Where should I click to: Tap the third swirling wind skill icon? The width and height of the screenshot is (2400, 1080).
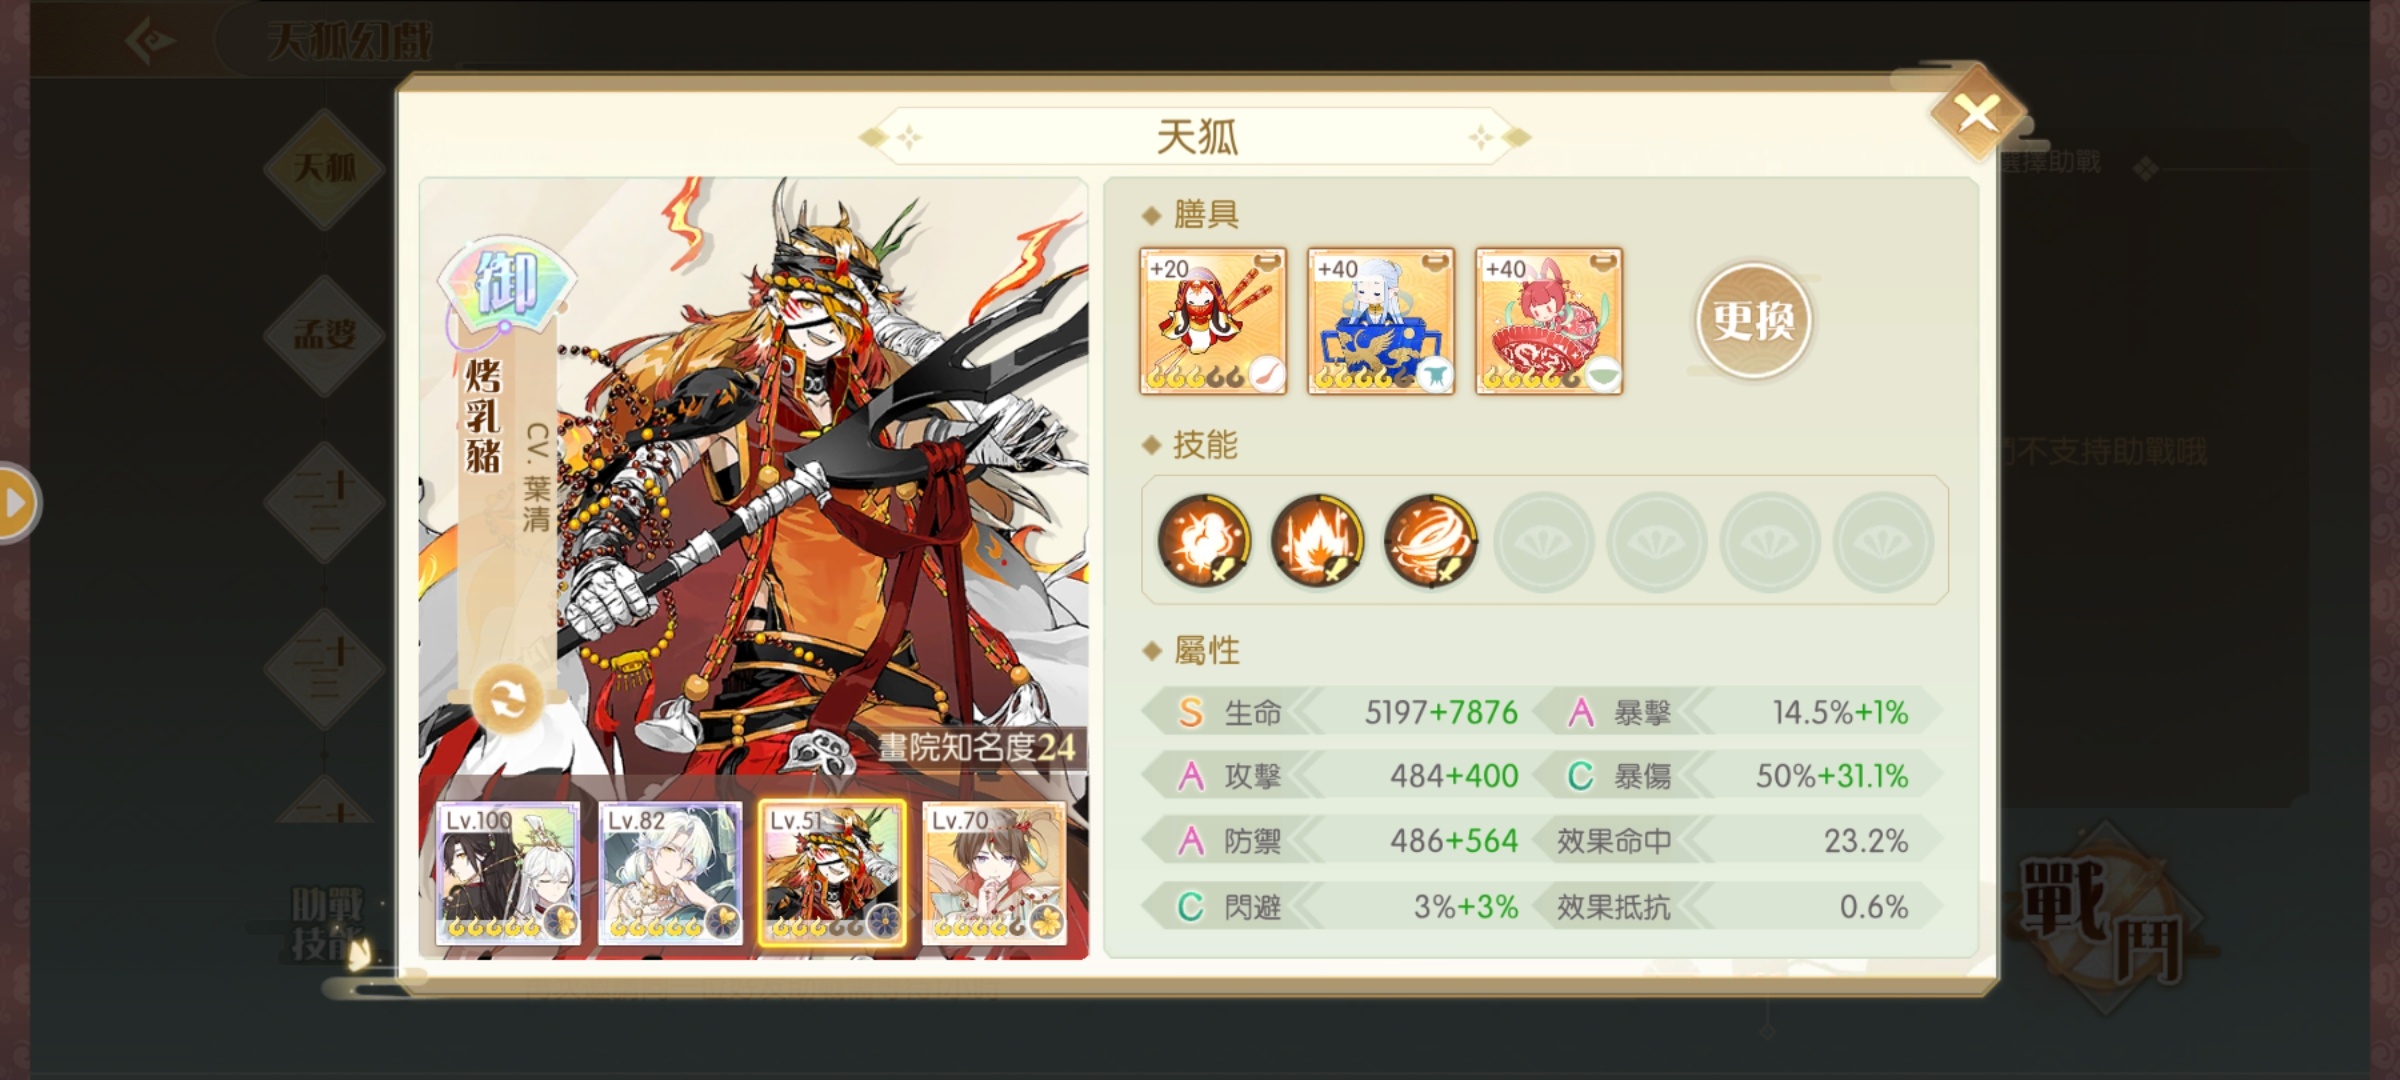[x=1430, y=540]
